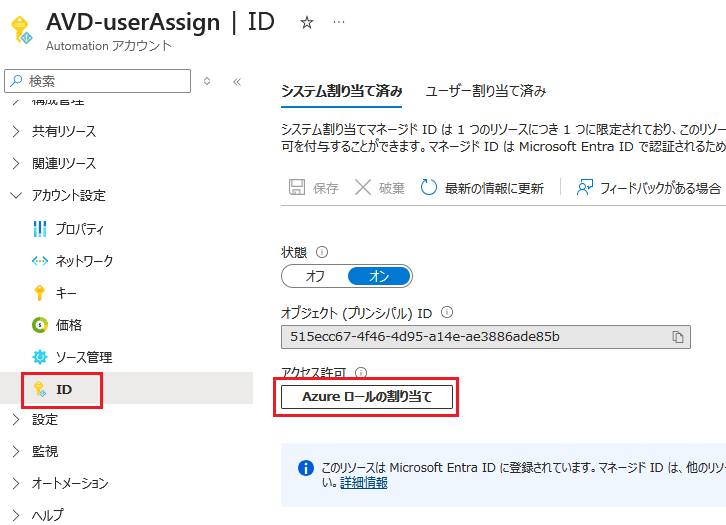Screen dimensions: 726x525
Task: Switch status toggle to オフ
Action: 315,276
